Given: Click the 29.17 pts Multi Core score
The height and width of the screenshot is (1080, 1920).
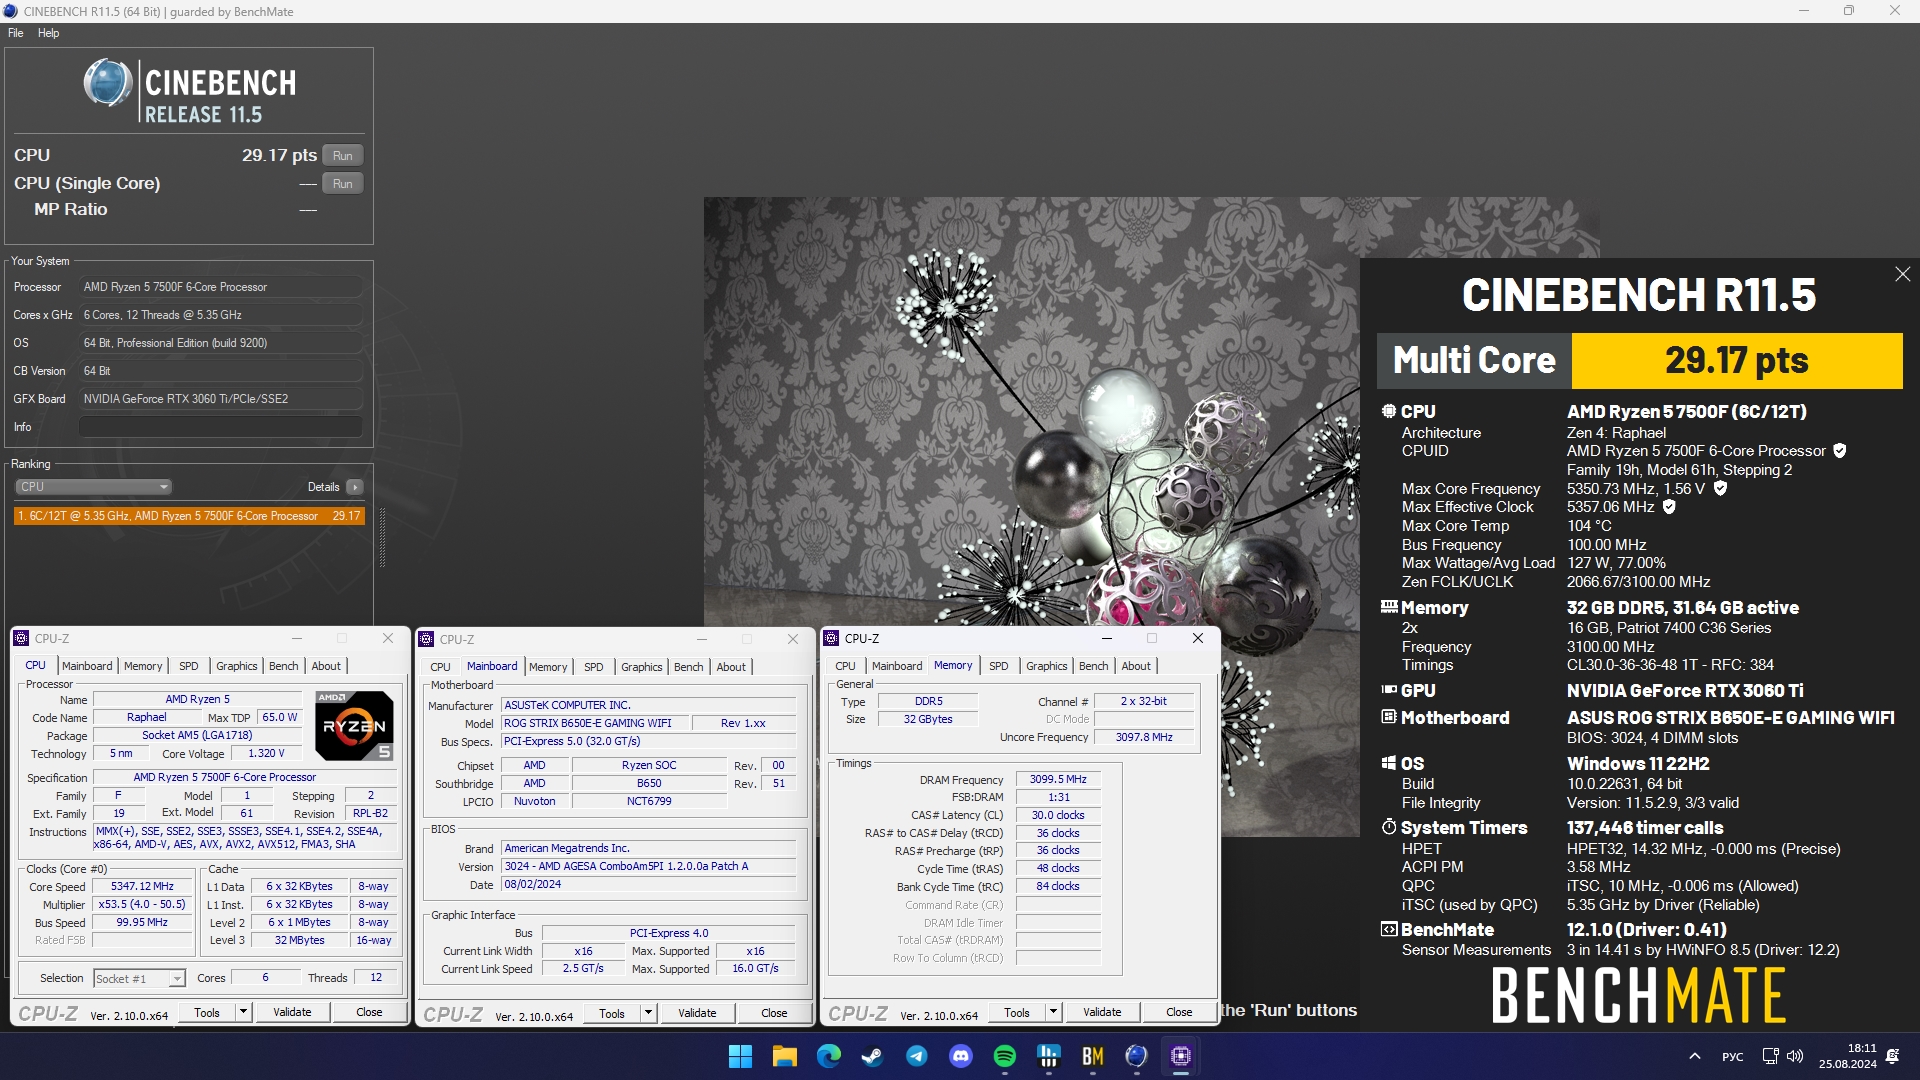Looking at the screenshot, I should (1737, 361).
